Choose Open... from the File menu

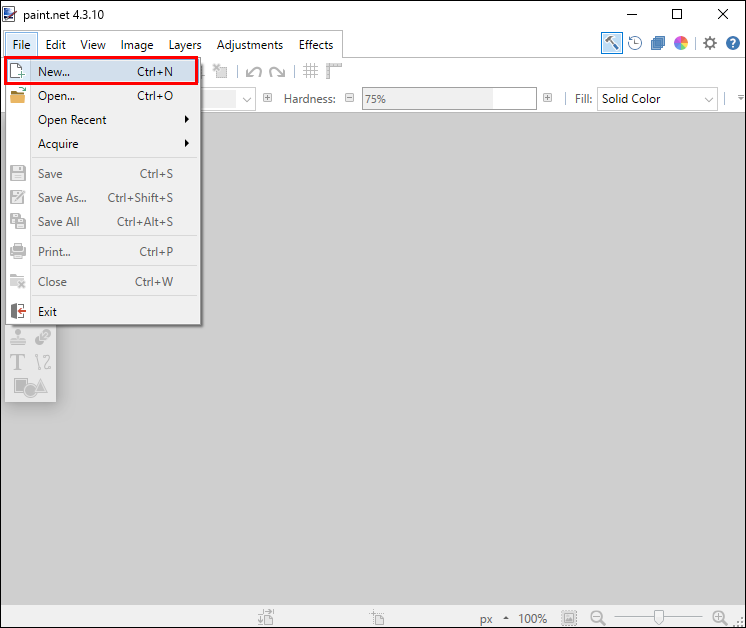pyautogui.click(x=101, y=96)
